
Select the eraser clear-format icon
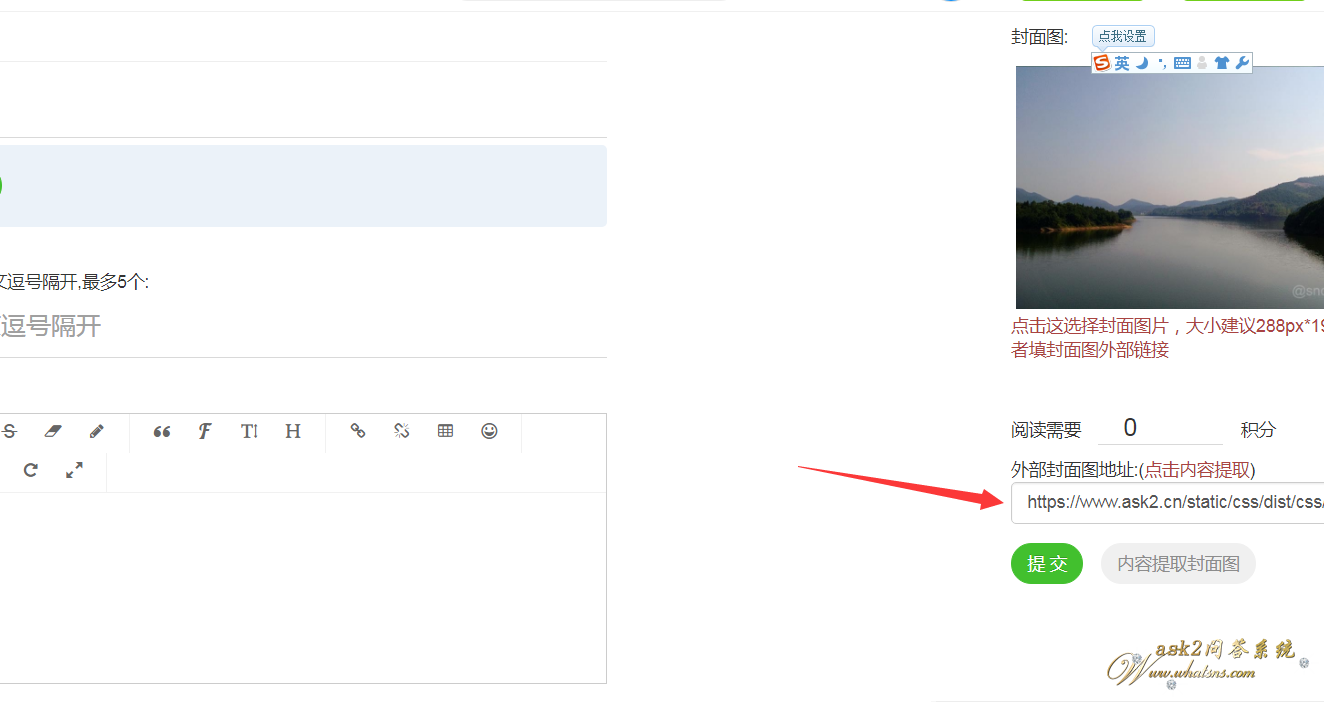(x=53, y=431)
